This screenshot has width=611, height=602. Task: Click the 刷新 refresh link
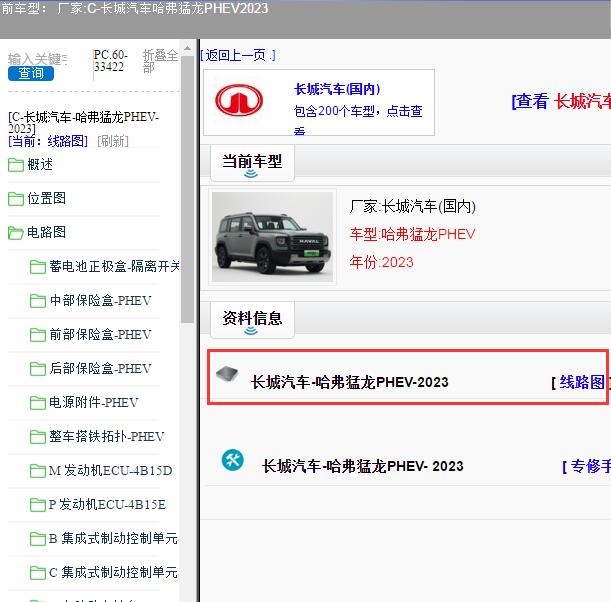tap(113, 141)
